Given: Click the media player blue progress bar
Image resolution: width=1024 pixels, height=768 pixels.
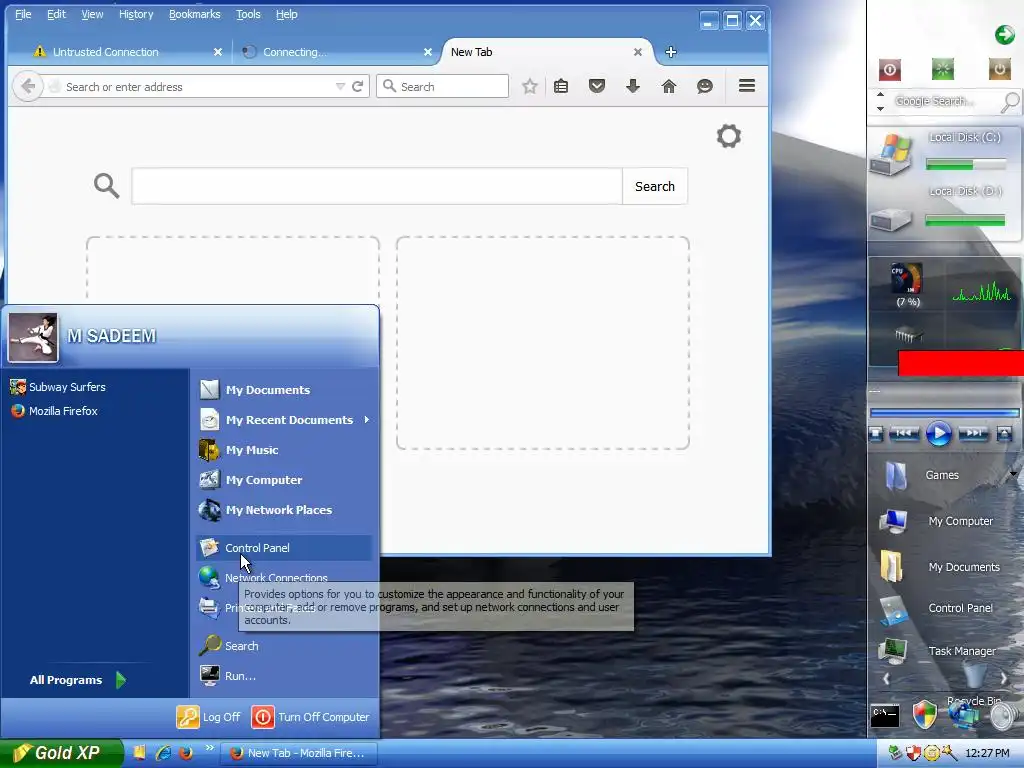Looking at the screenshot, I should pyautogui.click(x=944, y=413).
